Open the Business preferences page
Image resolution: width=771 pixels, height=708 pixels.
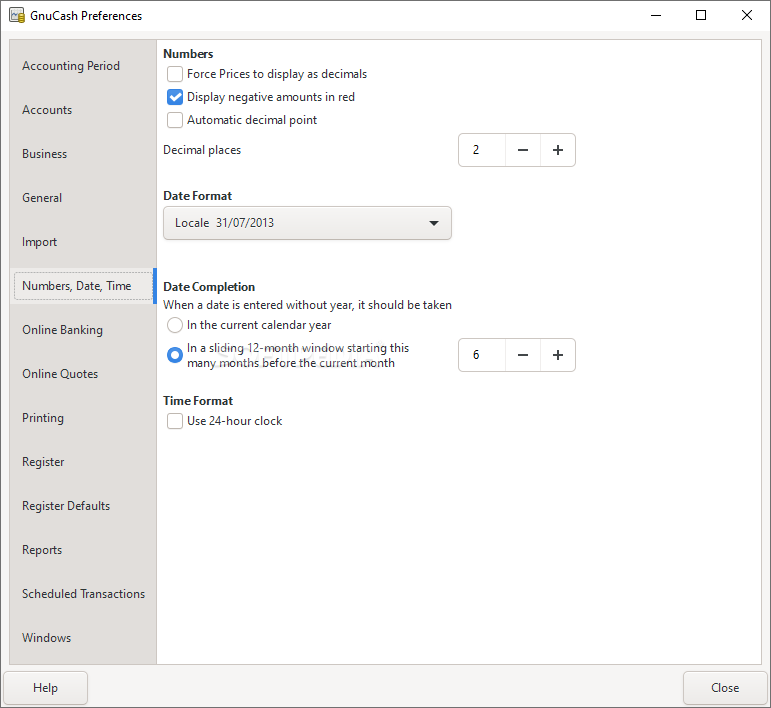click(x=83, y=154)
